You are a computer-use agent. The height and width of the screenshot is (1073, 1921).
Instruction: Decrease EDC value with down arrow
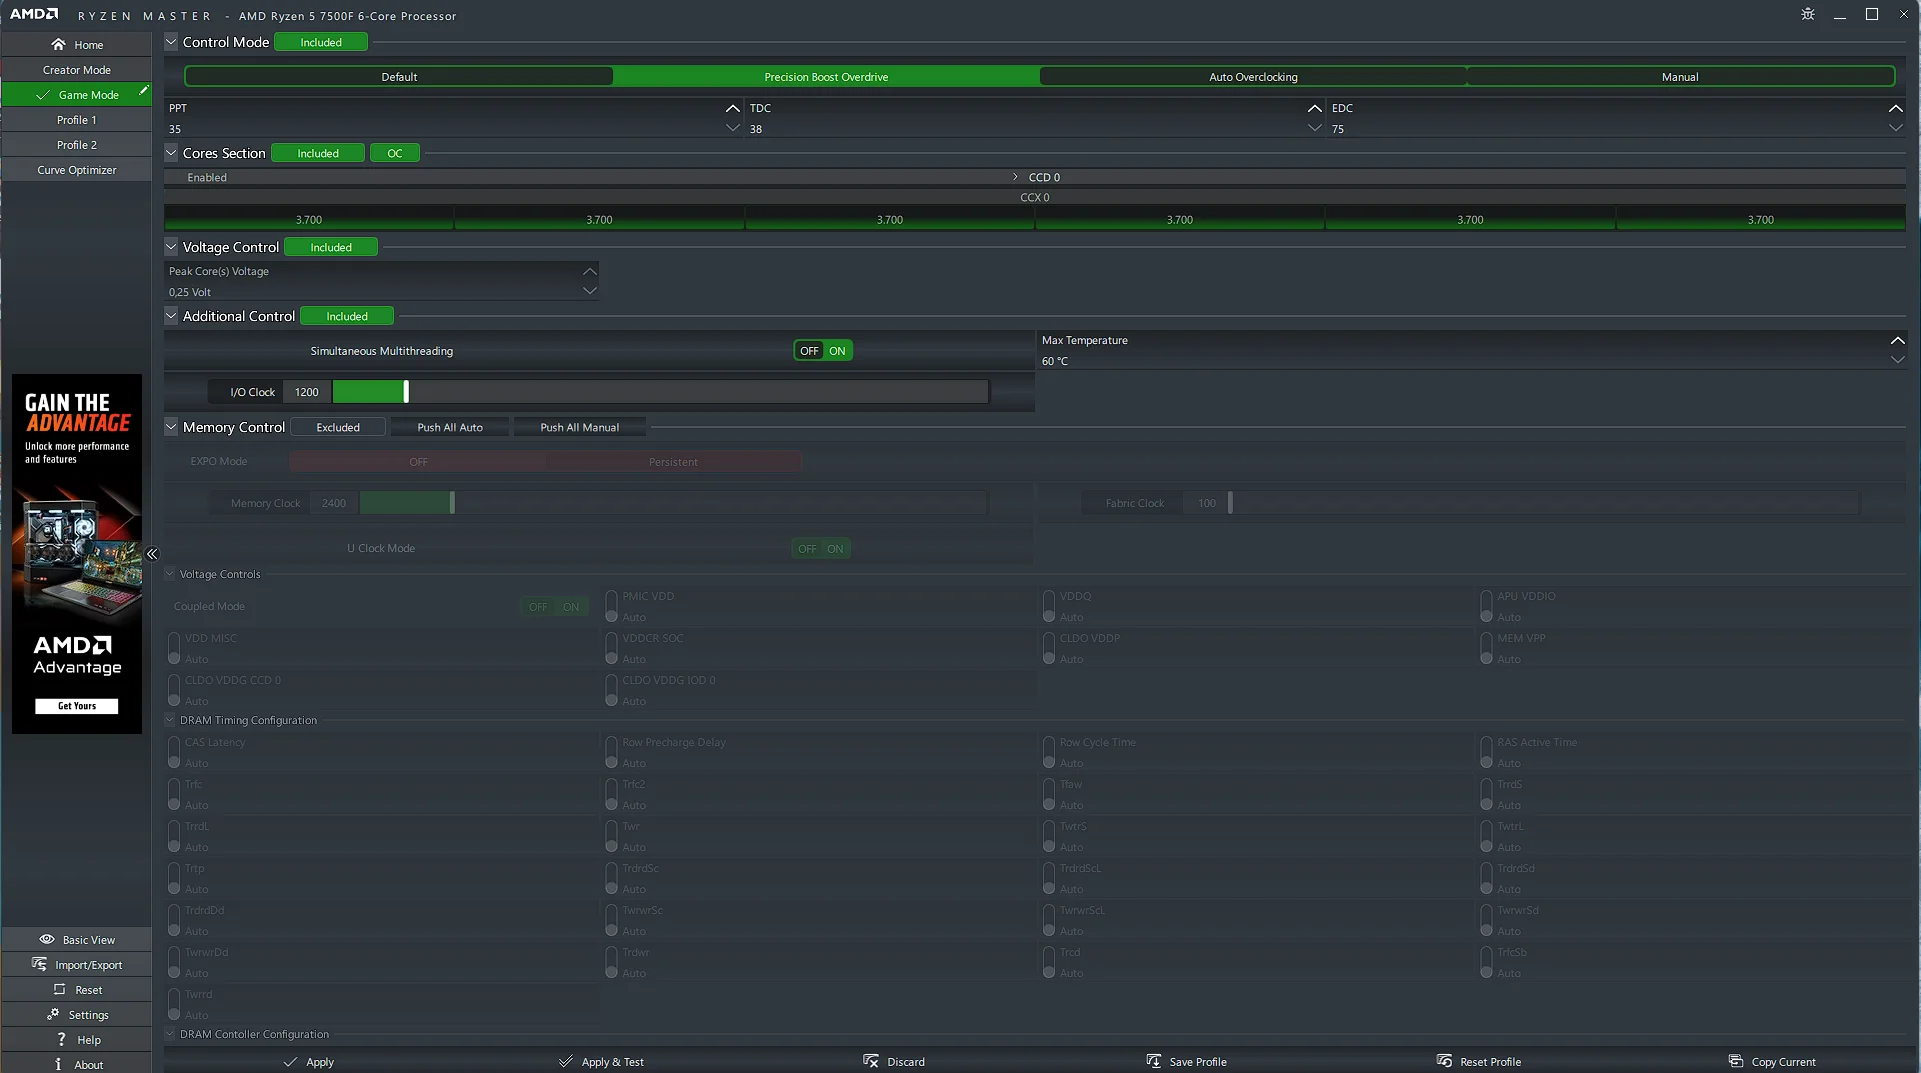pos(1896,128)
